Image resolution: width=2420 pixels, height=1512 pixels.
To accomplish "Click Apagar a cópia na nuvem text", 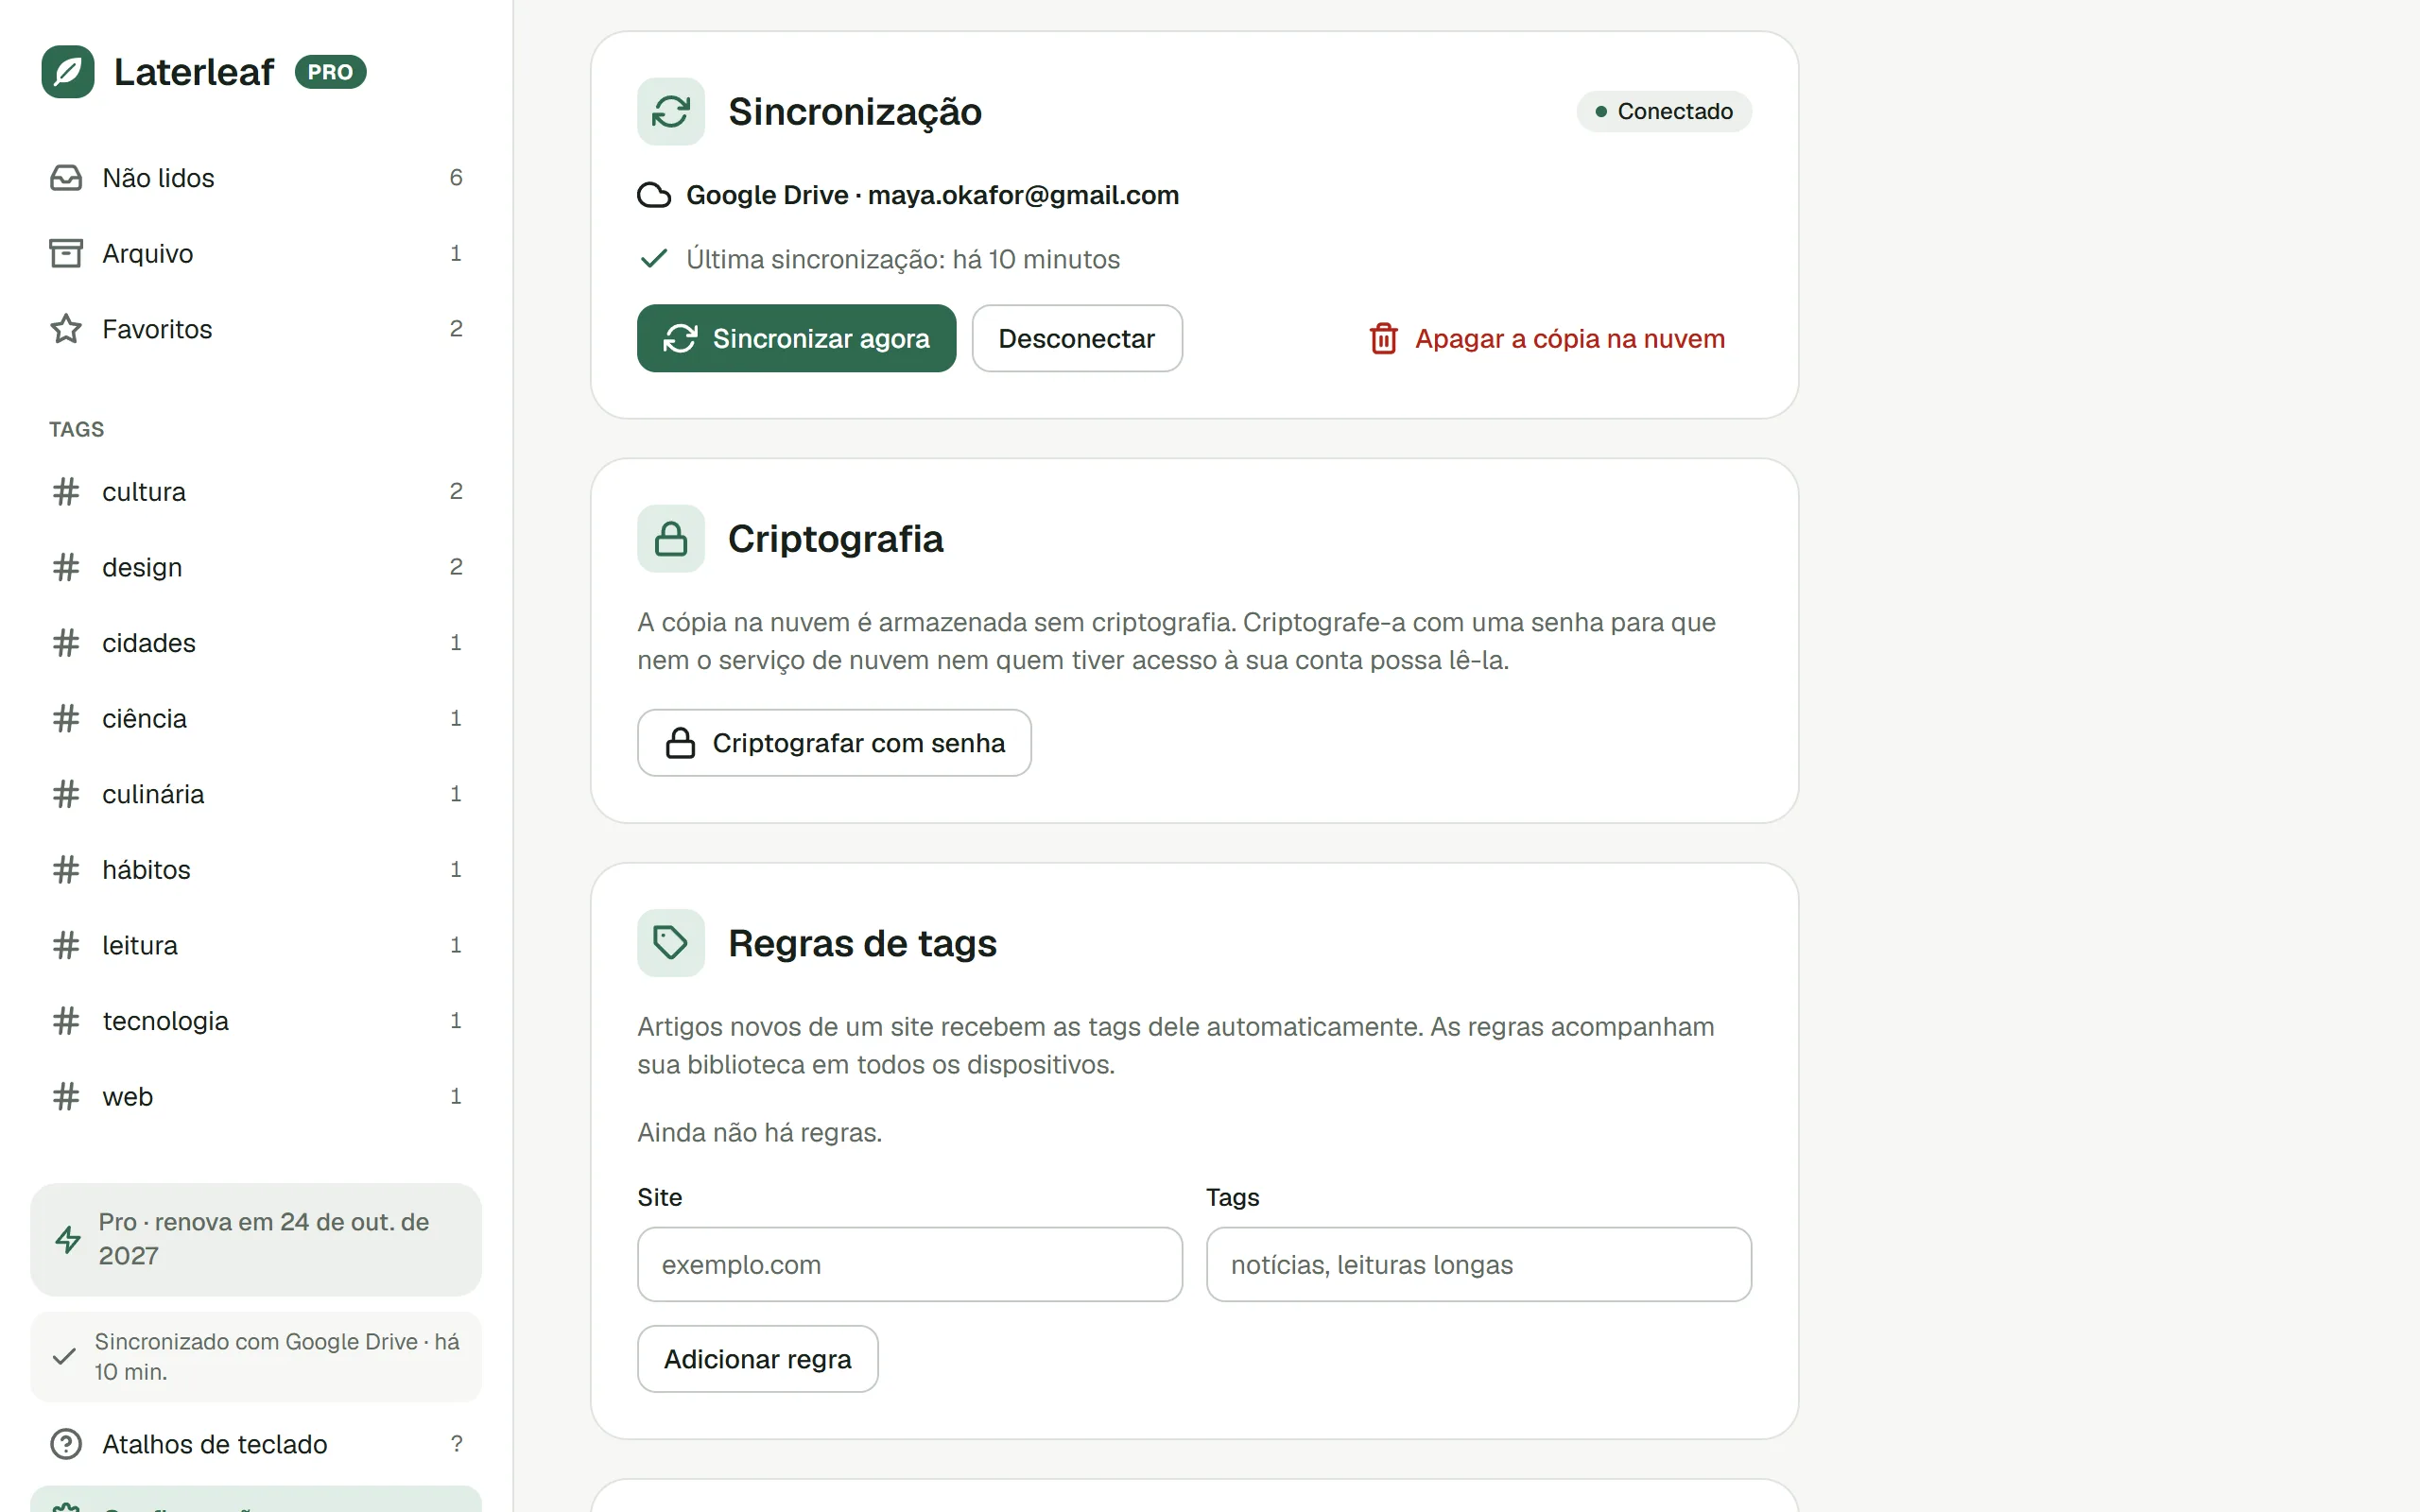I will tap(1570, 339).
